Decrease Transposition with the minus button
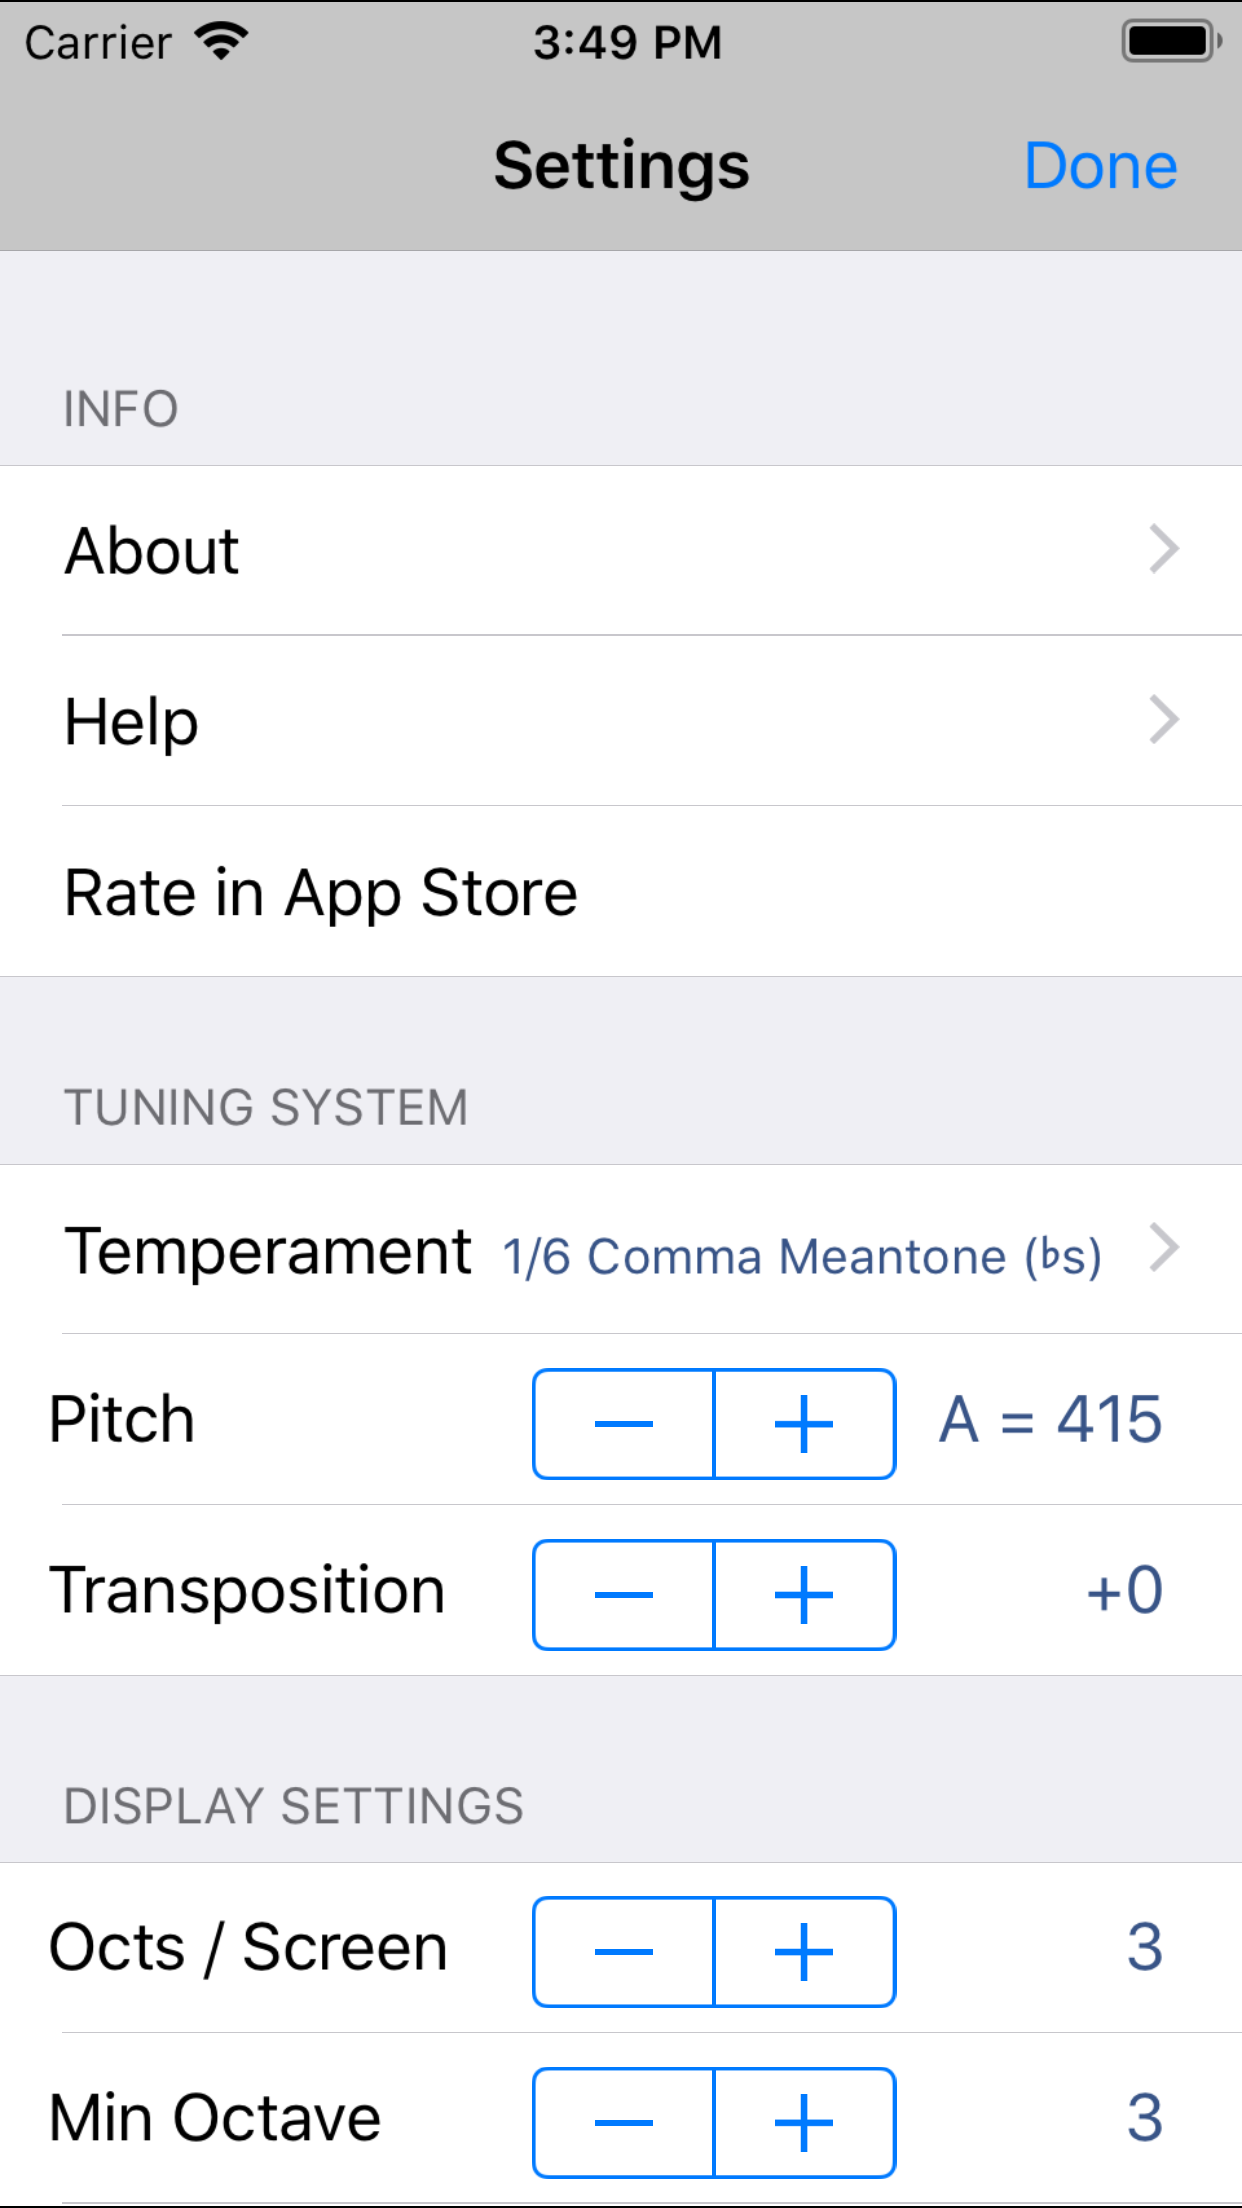The image size is (1242, 2208). point(622,1594)
